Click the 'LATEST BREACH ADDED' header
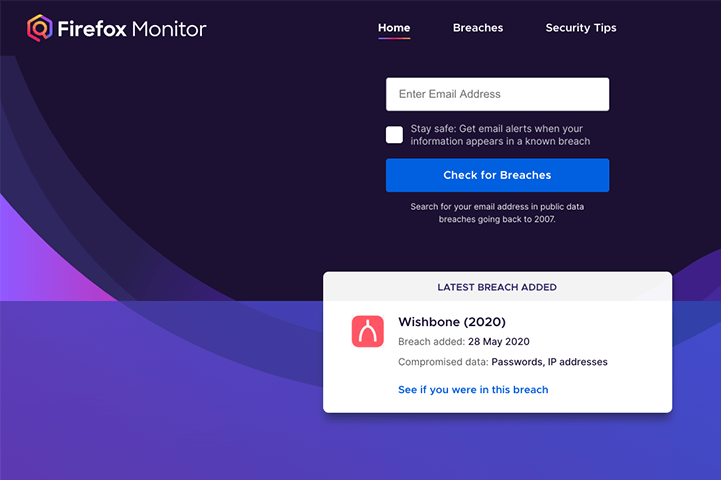721x480 pixels. pos(497,287)
